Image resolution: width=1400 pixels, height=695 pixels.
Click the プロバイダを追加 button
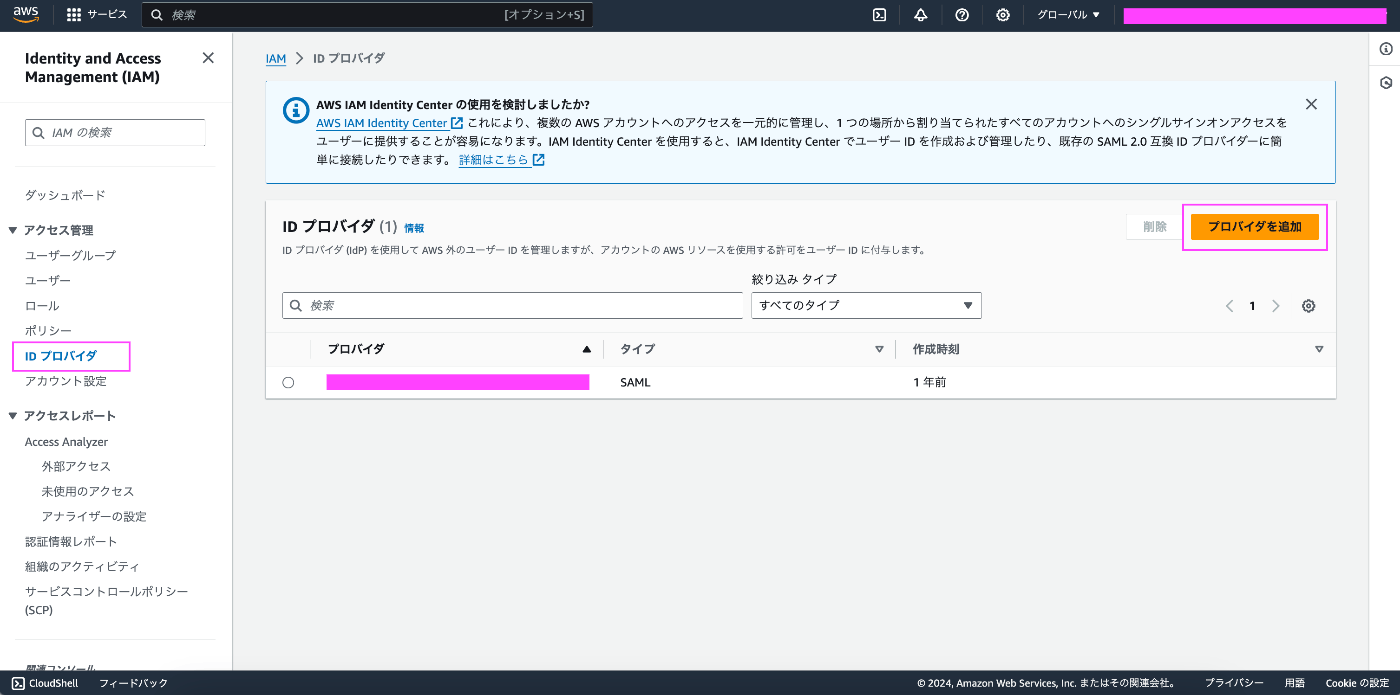1255,227
